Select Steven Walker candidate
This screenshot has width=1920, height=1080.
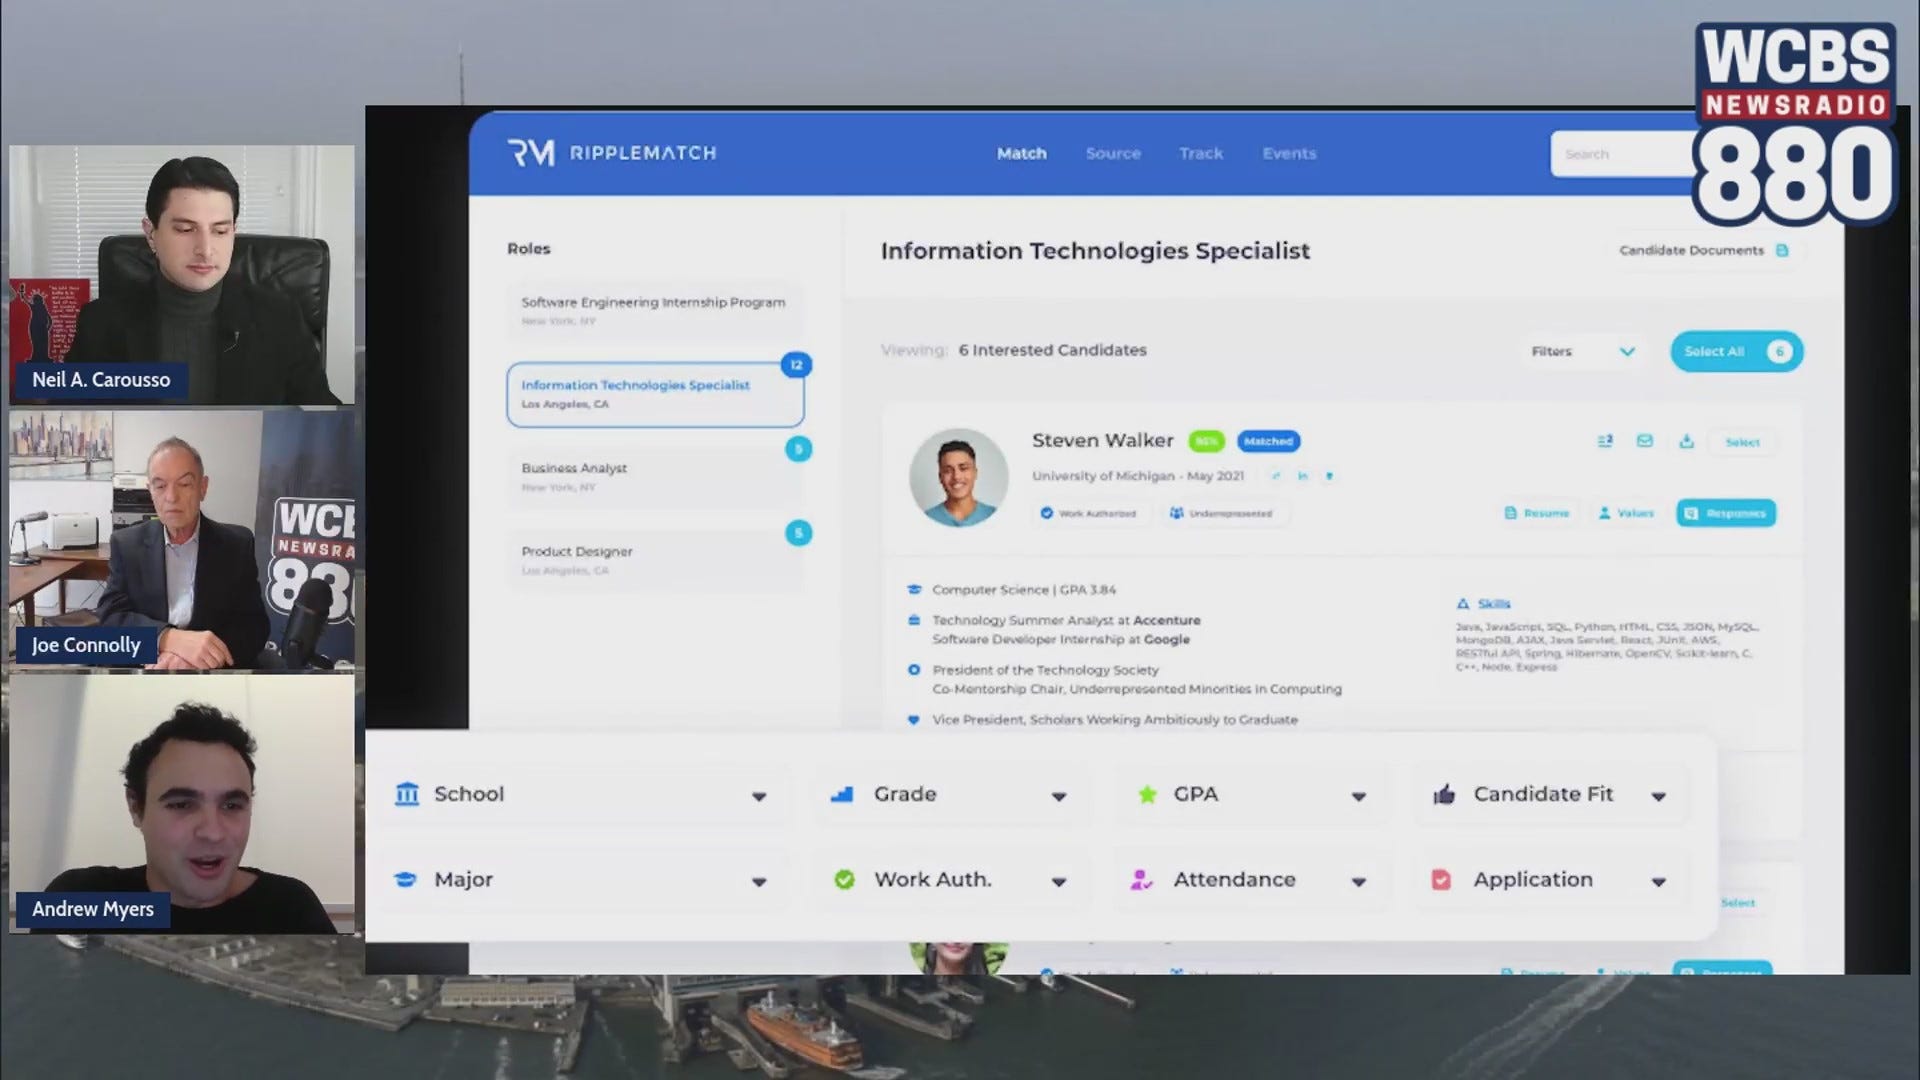click(x=1742, y=442)
